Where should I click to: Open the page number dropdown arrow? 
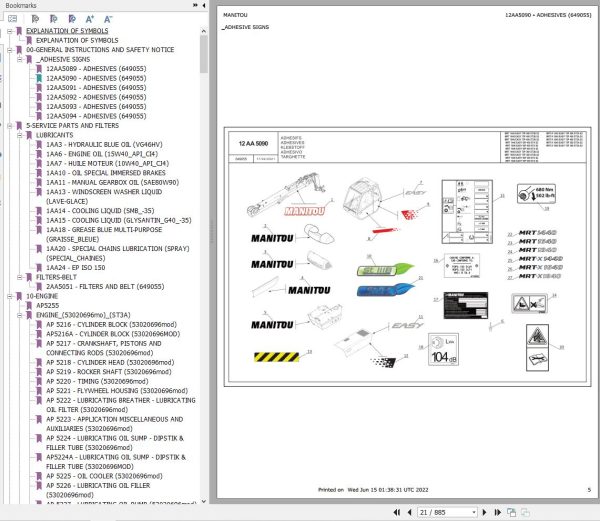click(474, 512)
